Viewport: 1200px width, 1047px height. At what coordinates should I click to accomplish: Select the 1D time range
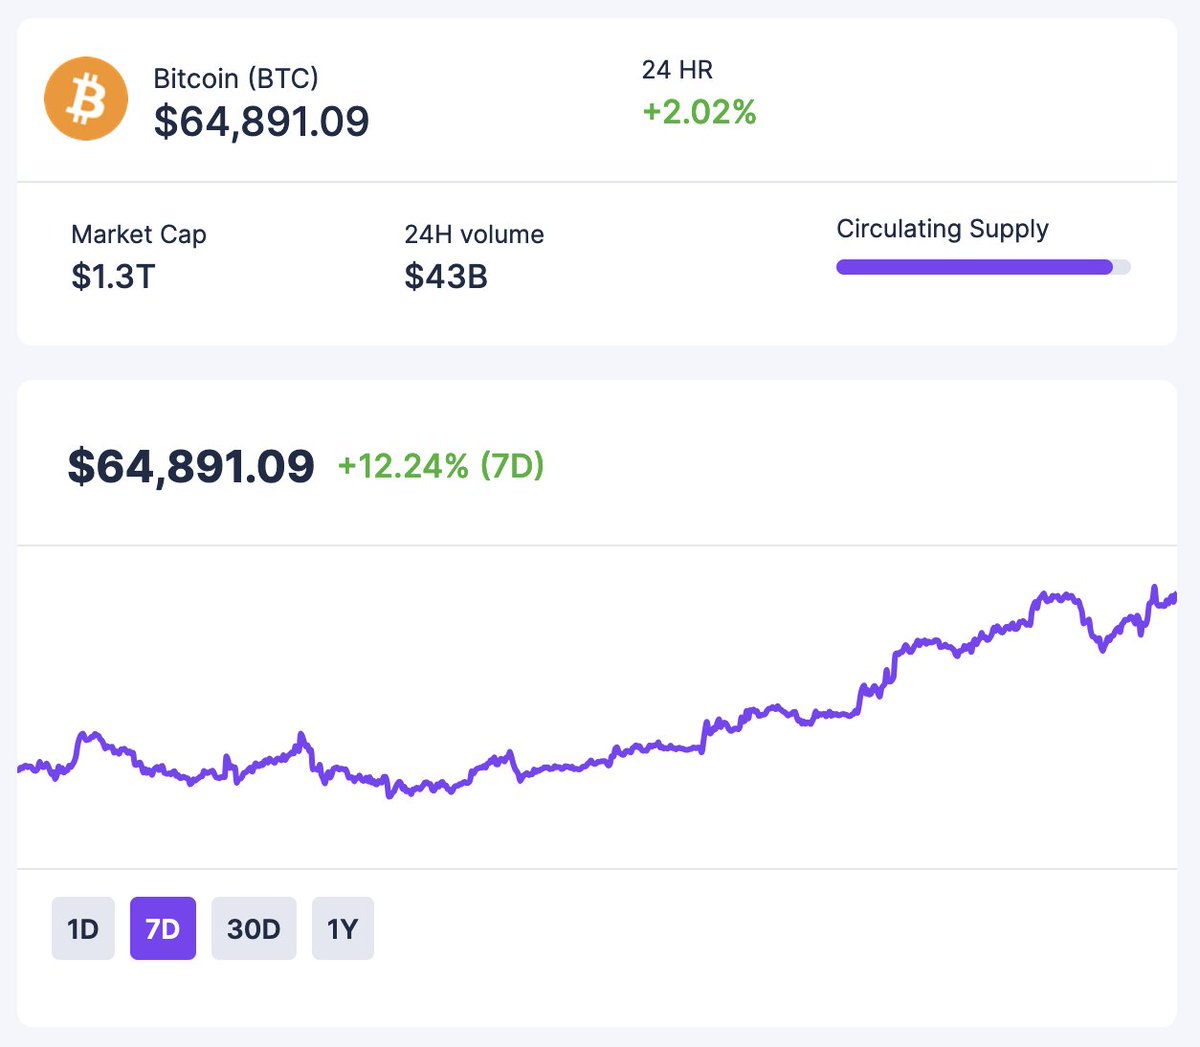(83, 929)
